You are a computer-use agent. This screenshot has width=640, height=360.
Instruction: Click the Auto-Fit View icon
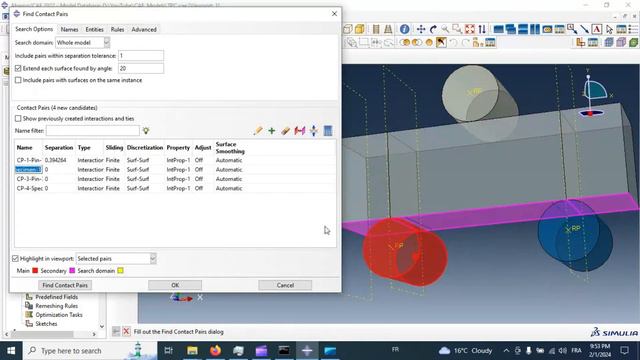point(470,29)
